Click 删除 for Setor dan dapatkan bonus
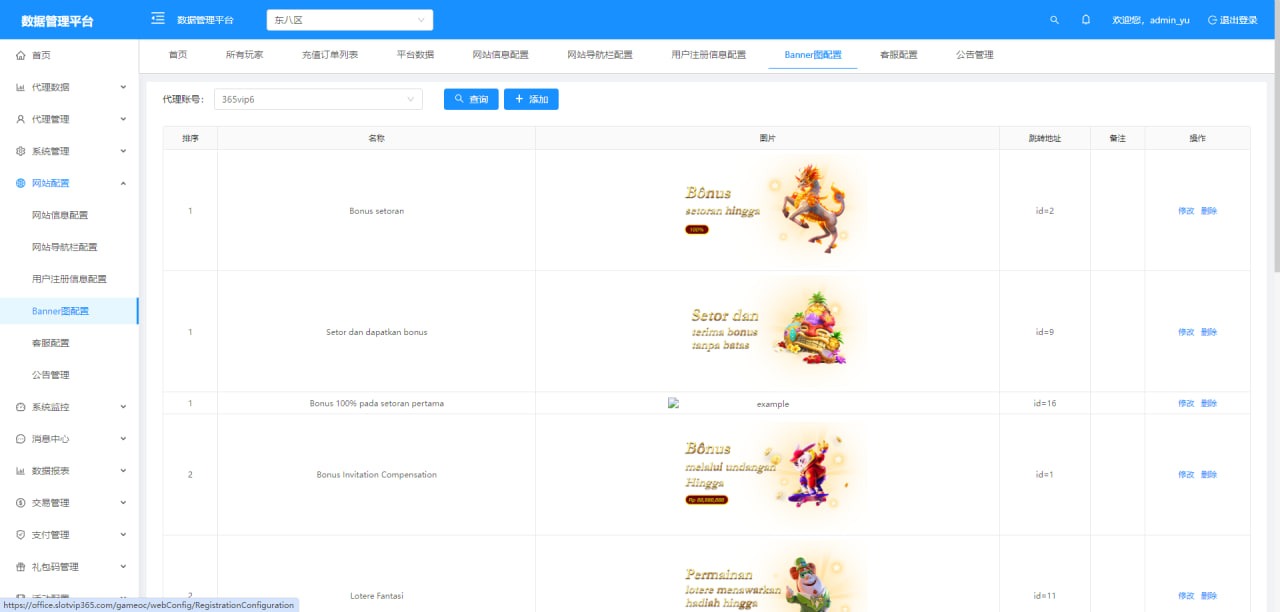The height and width of the screenshot is (612, 1280). (1209, 332)
